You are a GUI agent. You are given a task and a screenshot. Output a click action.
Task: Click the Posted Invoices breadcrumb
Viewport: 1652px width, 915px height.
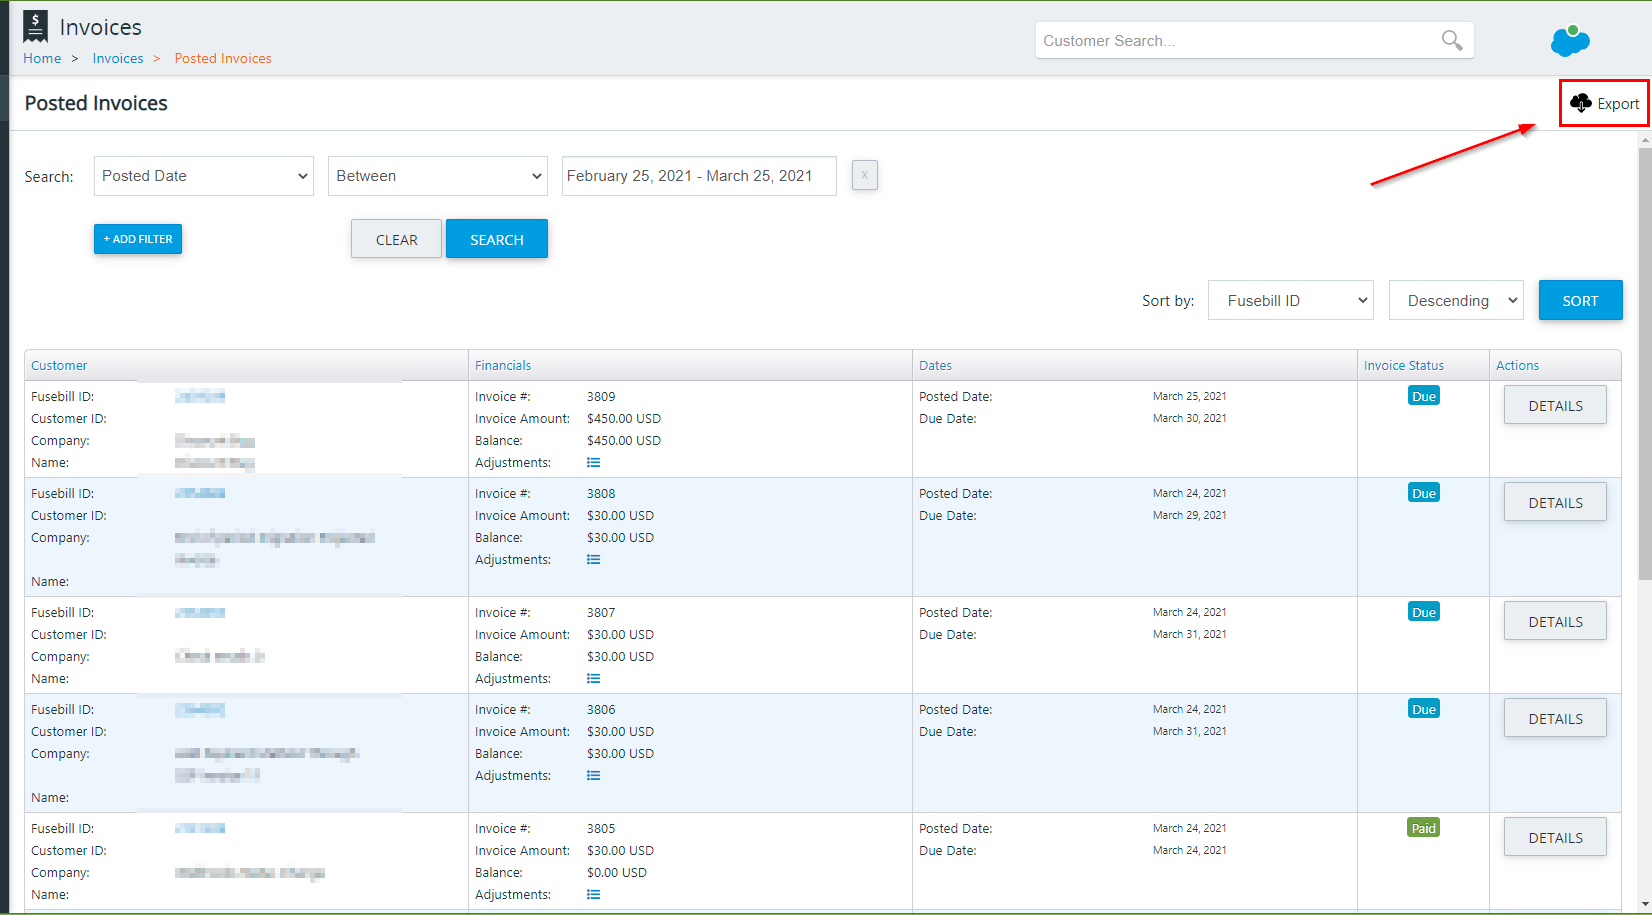pyautogui.click(x=223, y=58)
